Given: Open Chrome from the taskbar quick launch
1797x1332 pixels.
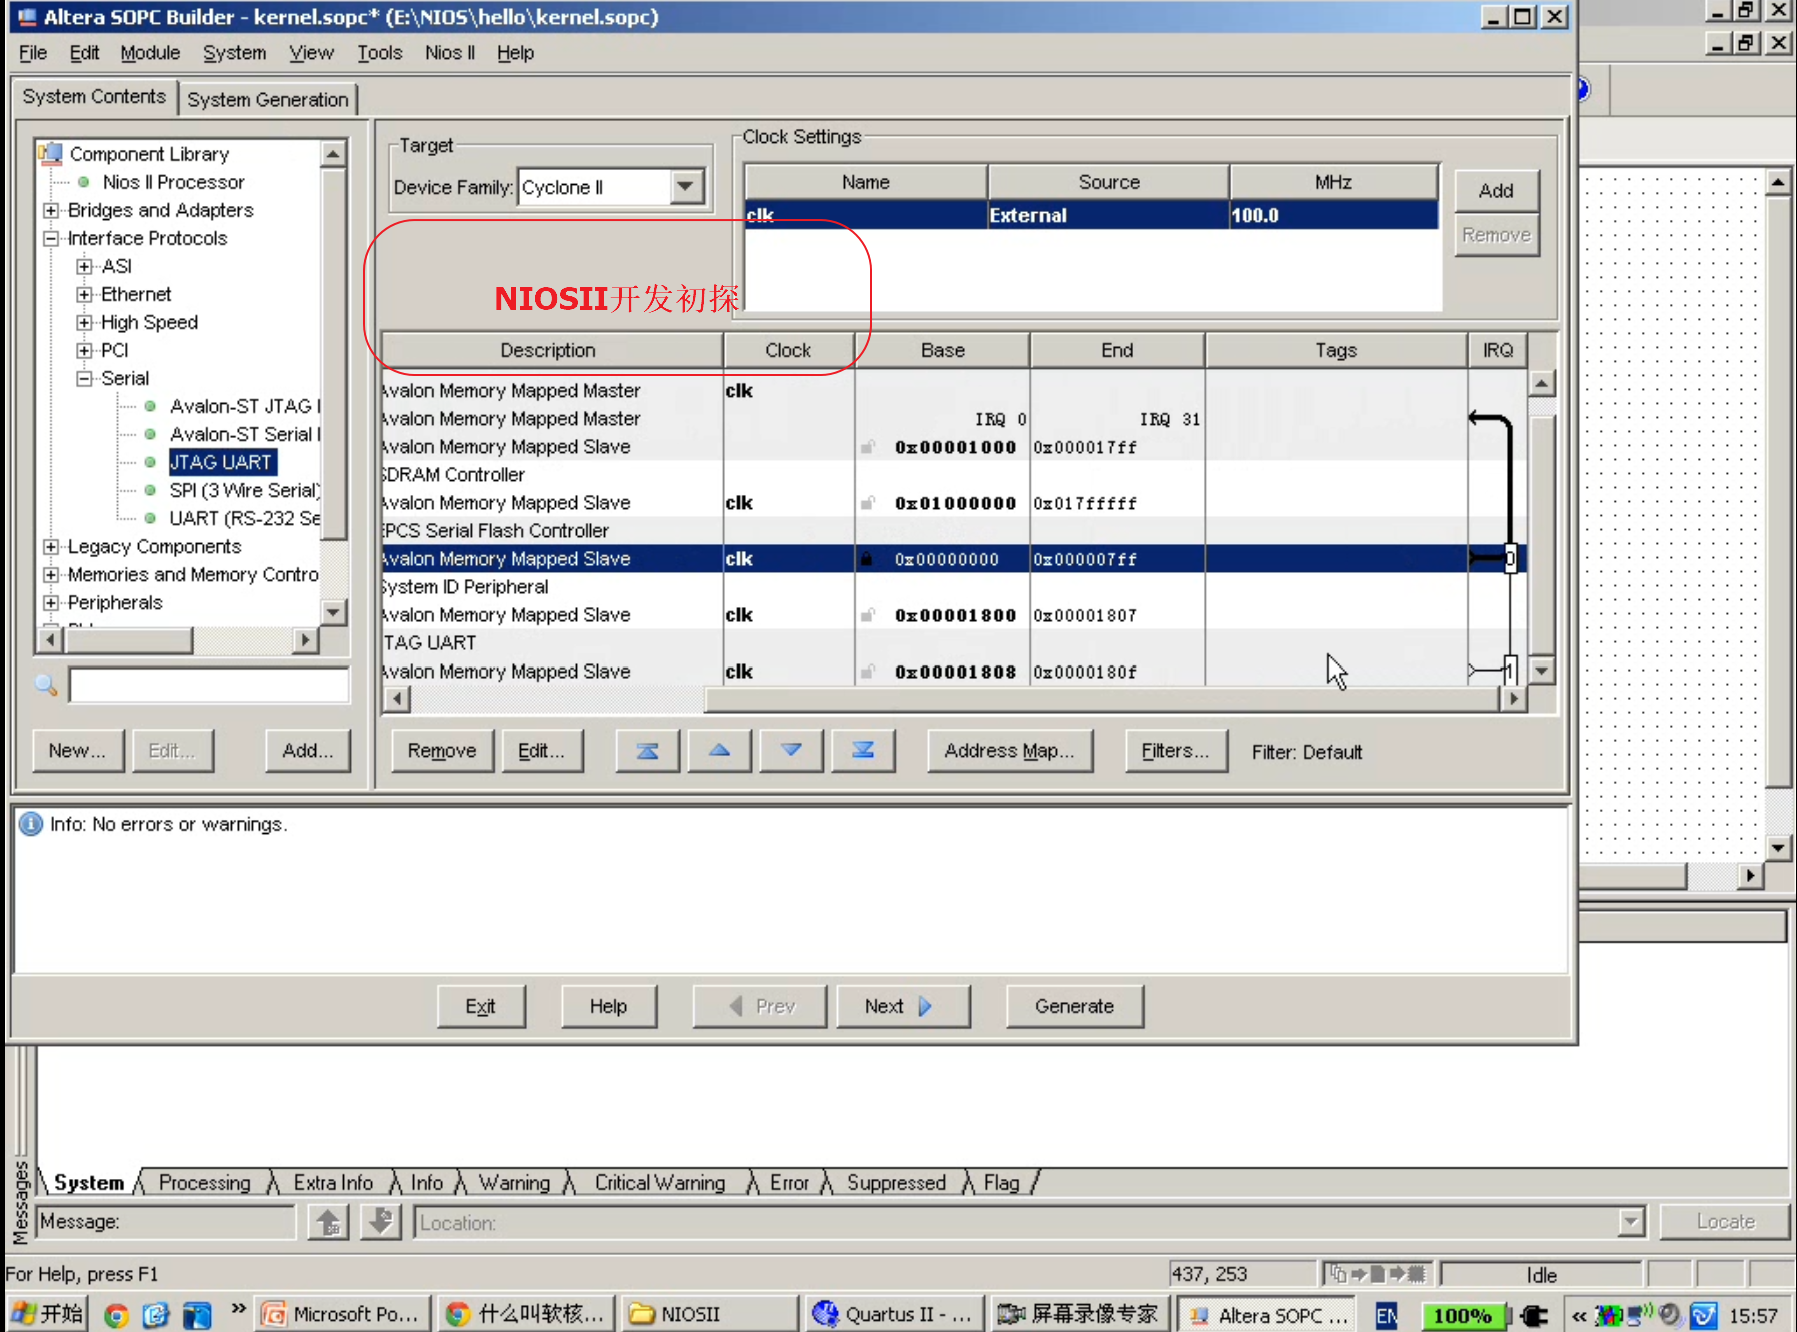Looking at the screenshot, I should click(x=117, y=1315).
